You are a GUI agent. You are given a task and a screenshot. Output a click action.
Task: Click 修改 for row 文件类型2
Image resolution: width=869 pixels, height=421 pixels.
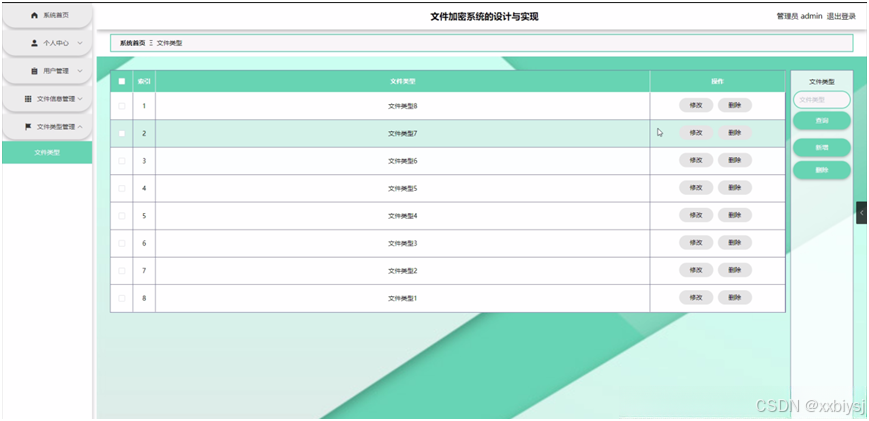696,270
